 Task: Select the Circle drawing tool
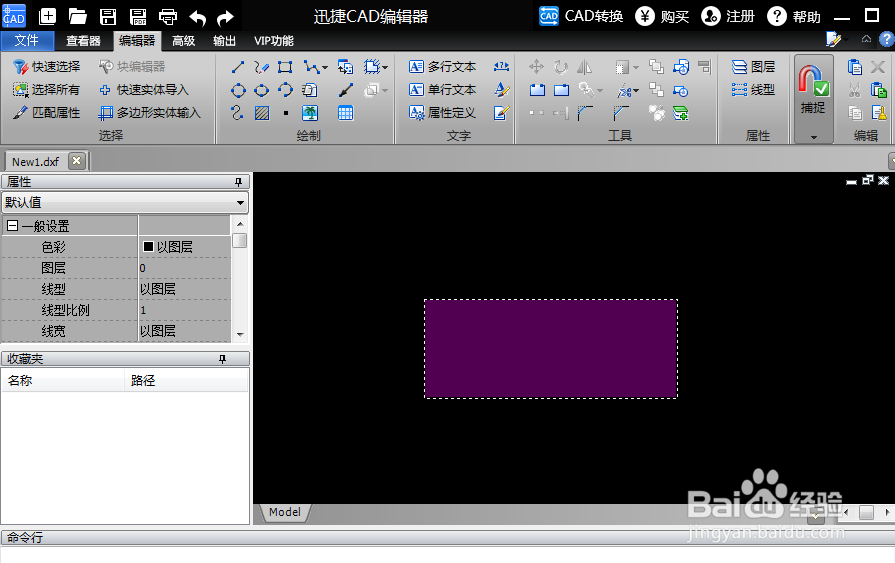pos(238,90)
